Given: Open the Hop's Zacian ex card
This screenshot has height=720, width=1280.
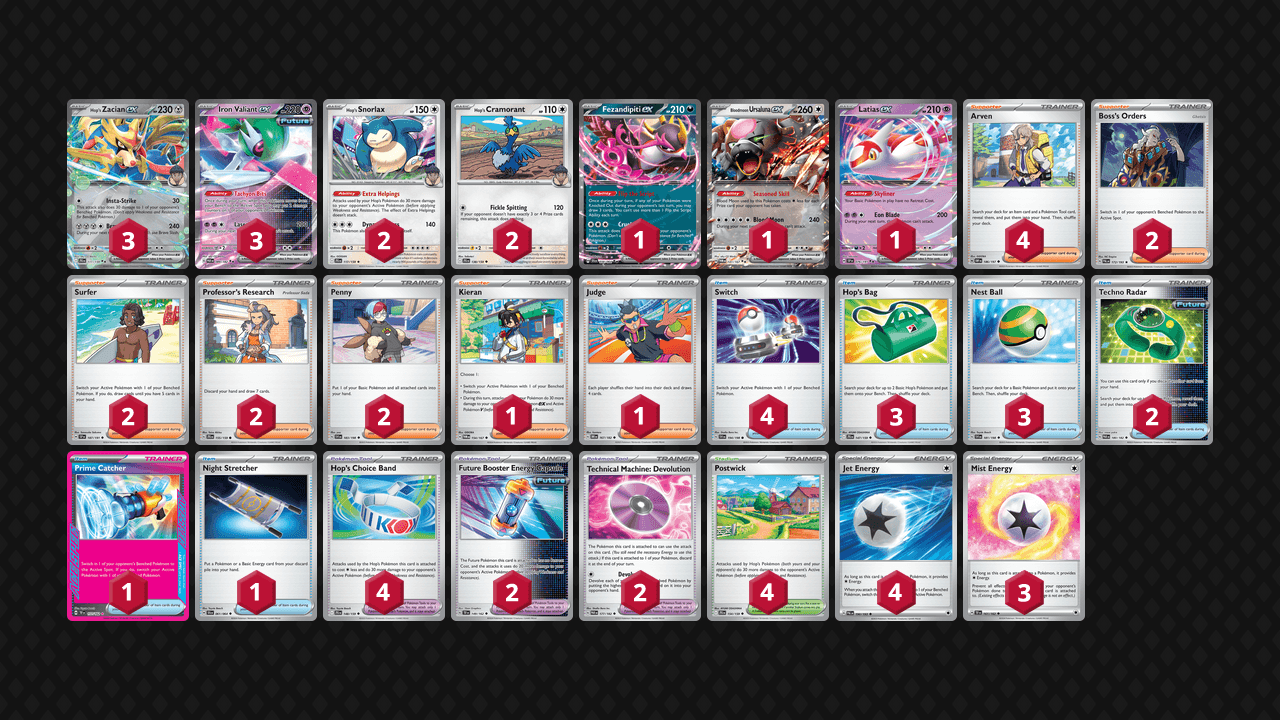Looking at the screenshot, I should [x=128, y=184].
